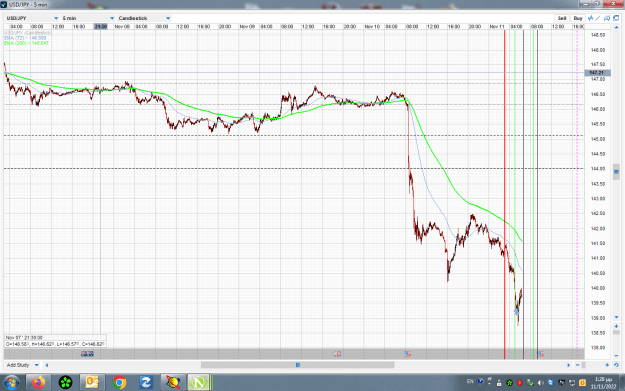Click the 144.00 price axis label

597,169
